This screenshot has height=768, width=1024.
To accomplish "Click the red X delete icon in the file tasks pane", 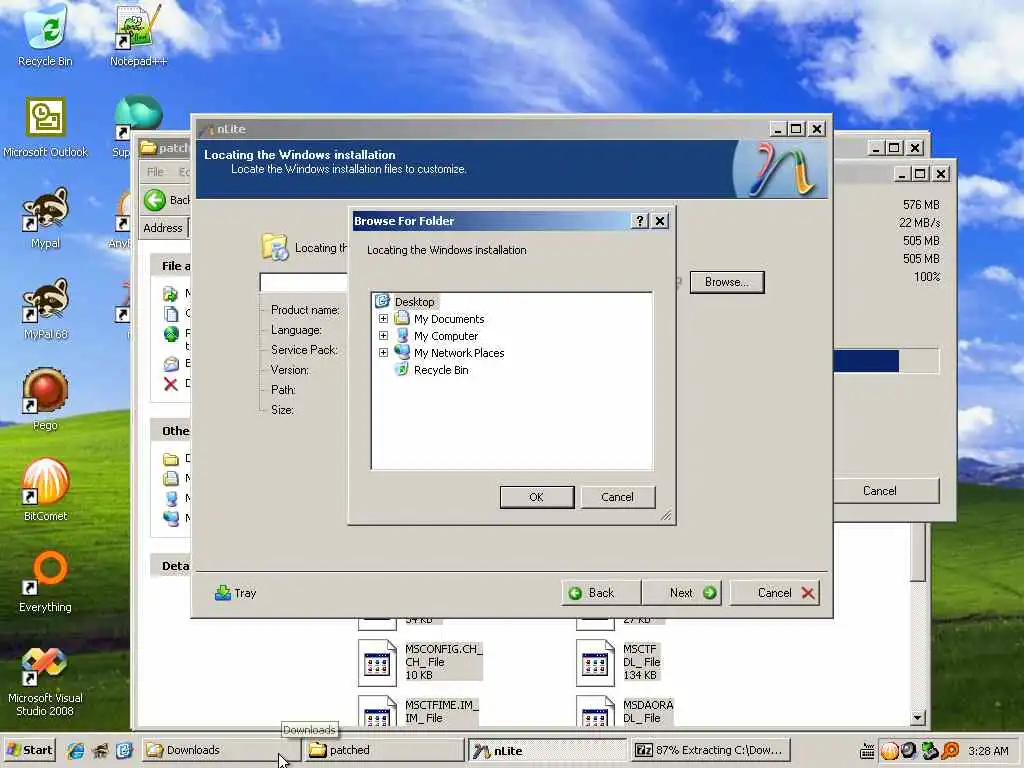I will pos(170,384).
